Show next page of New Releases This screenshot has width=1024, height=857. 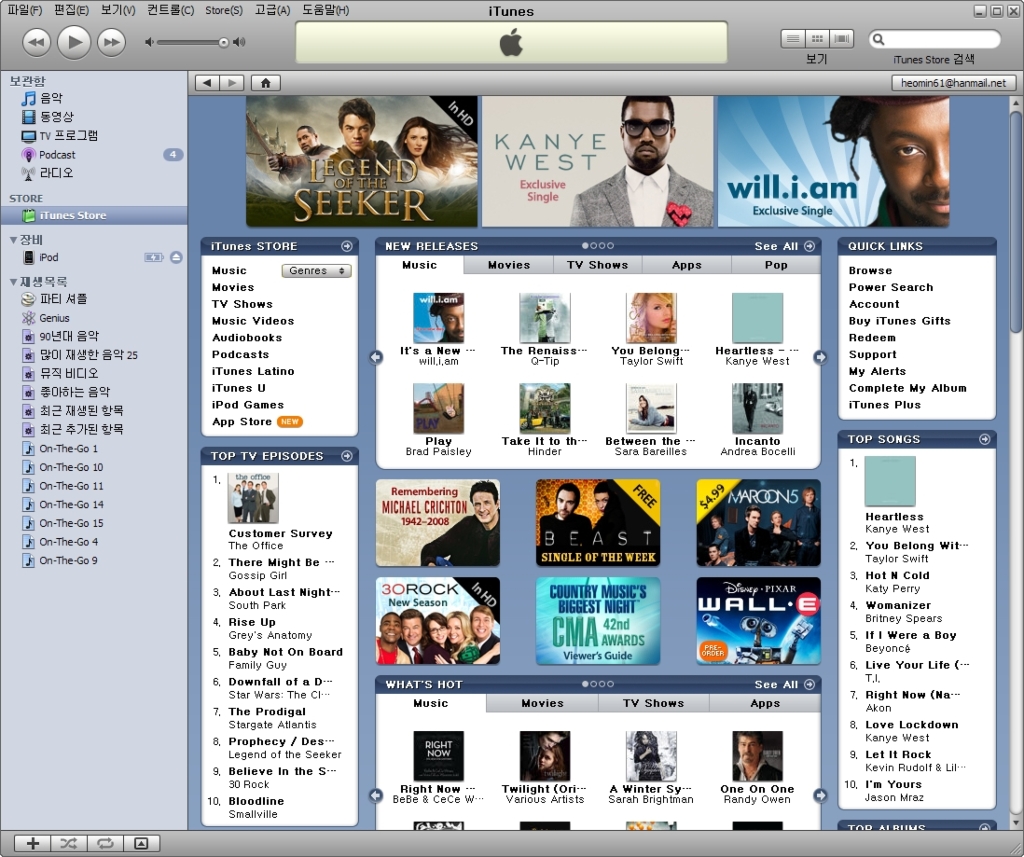[x=820, y=357]
